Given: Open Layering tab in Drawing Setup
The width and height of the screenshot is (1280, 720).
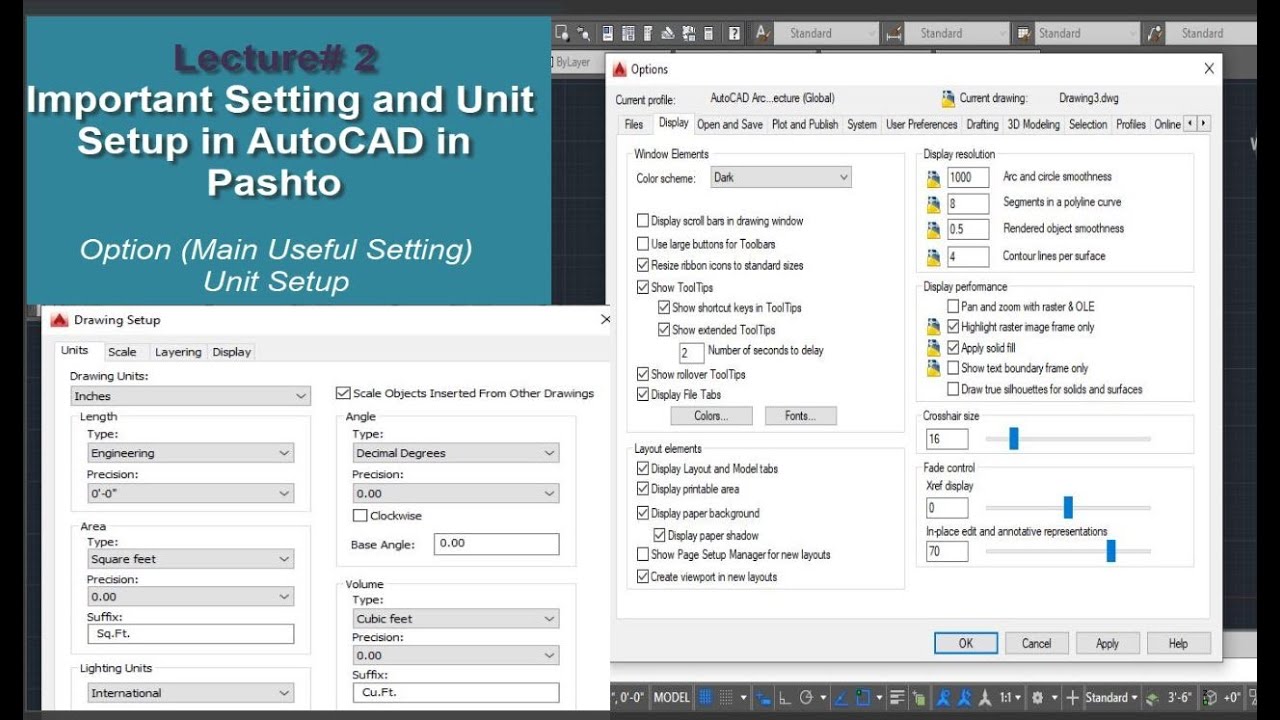Looking at the screenshot, I should (x=178, y=352).
